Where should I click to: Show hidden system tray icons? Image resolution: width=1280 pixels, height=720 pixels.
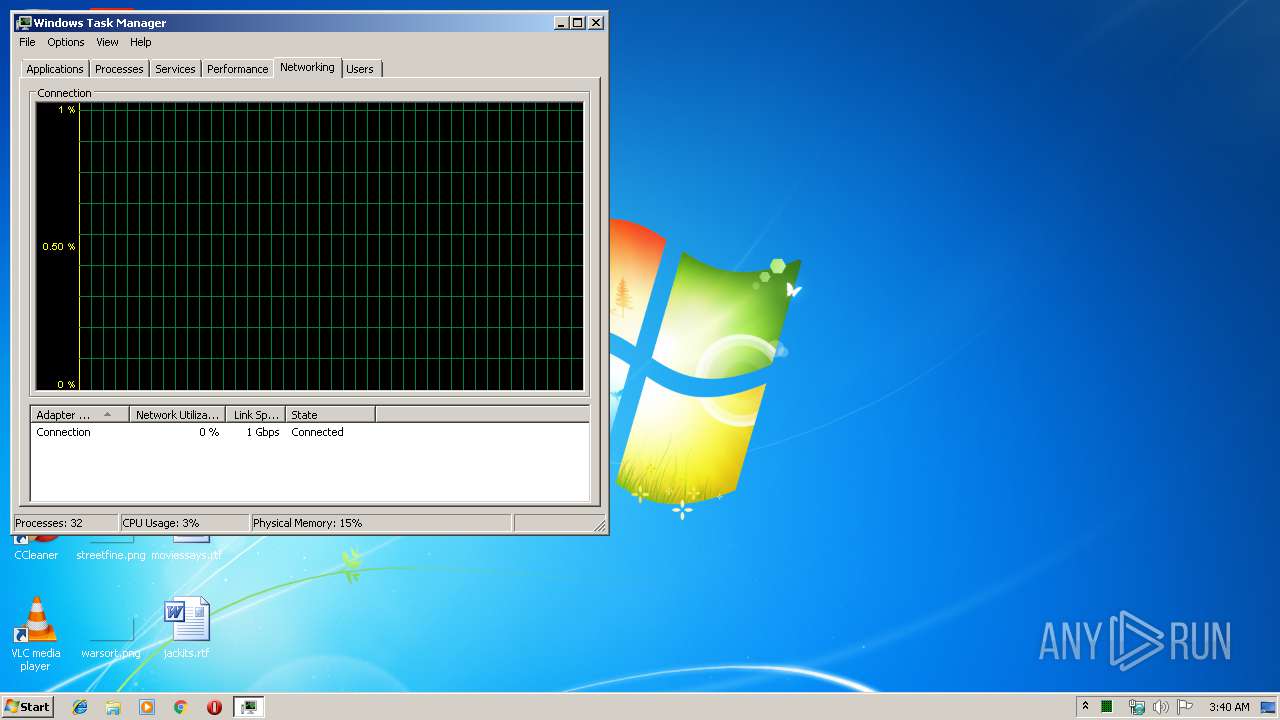click(1085, 706)
